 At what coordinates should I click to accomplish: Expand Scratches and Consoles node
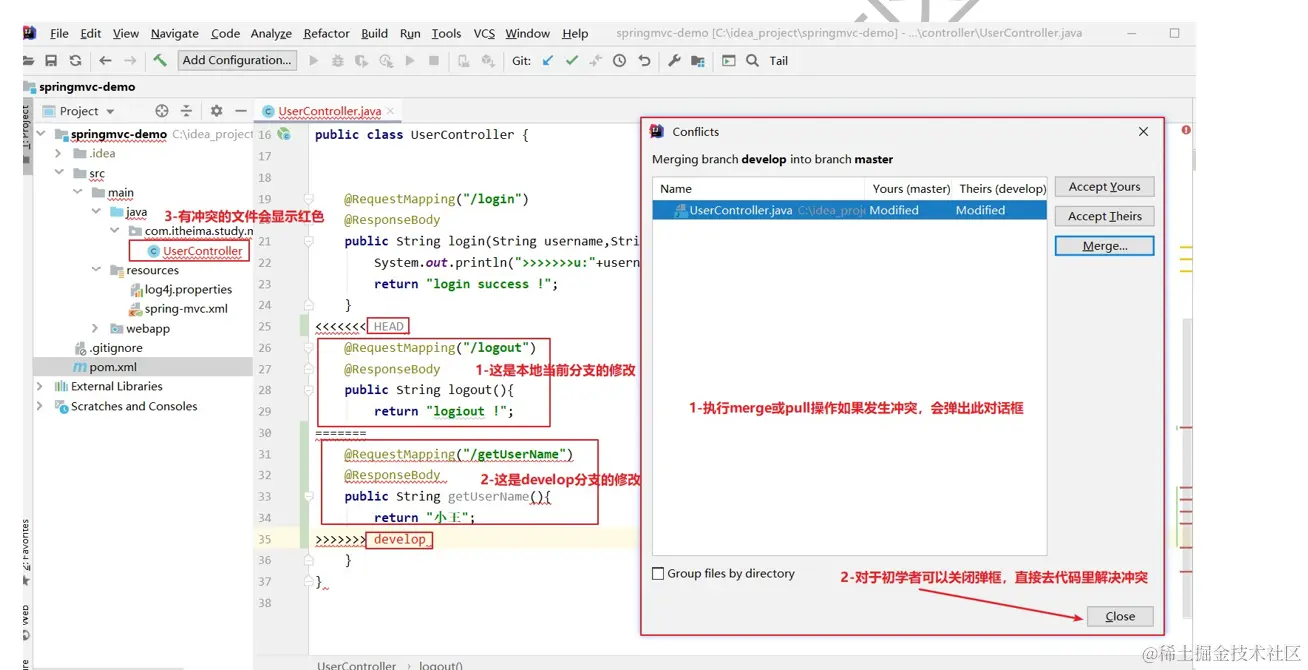tap(41, 406)
